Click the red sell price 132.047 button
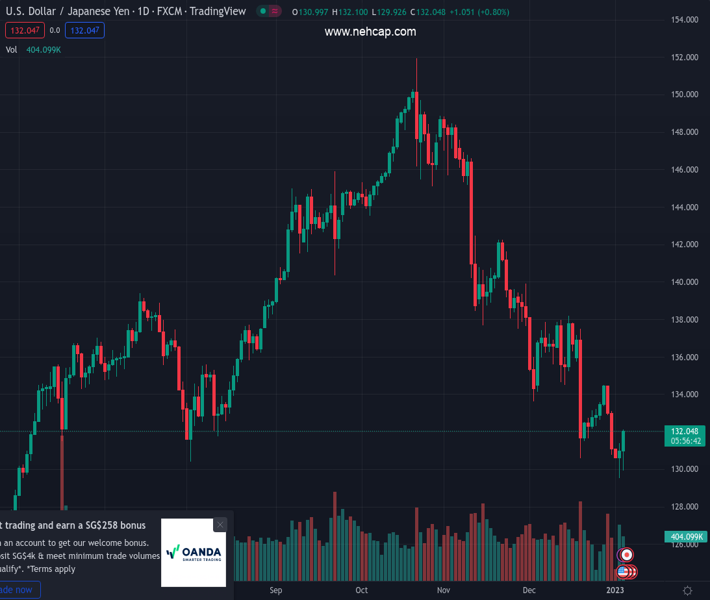The image size is (710, 600). coord(25,30)
